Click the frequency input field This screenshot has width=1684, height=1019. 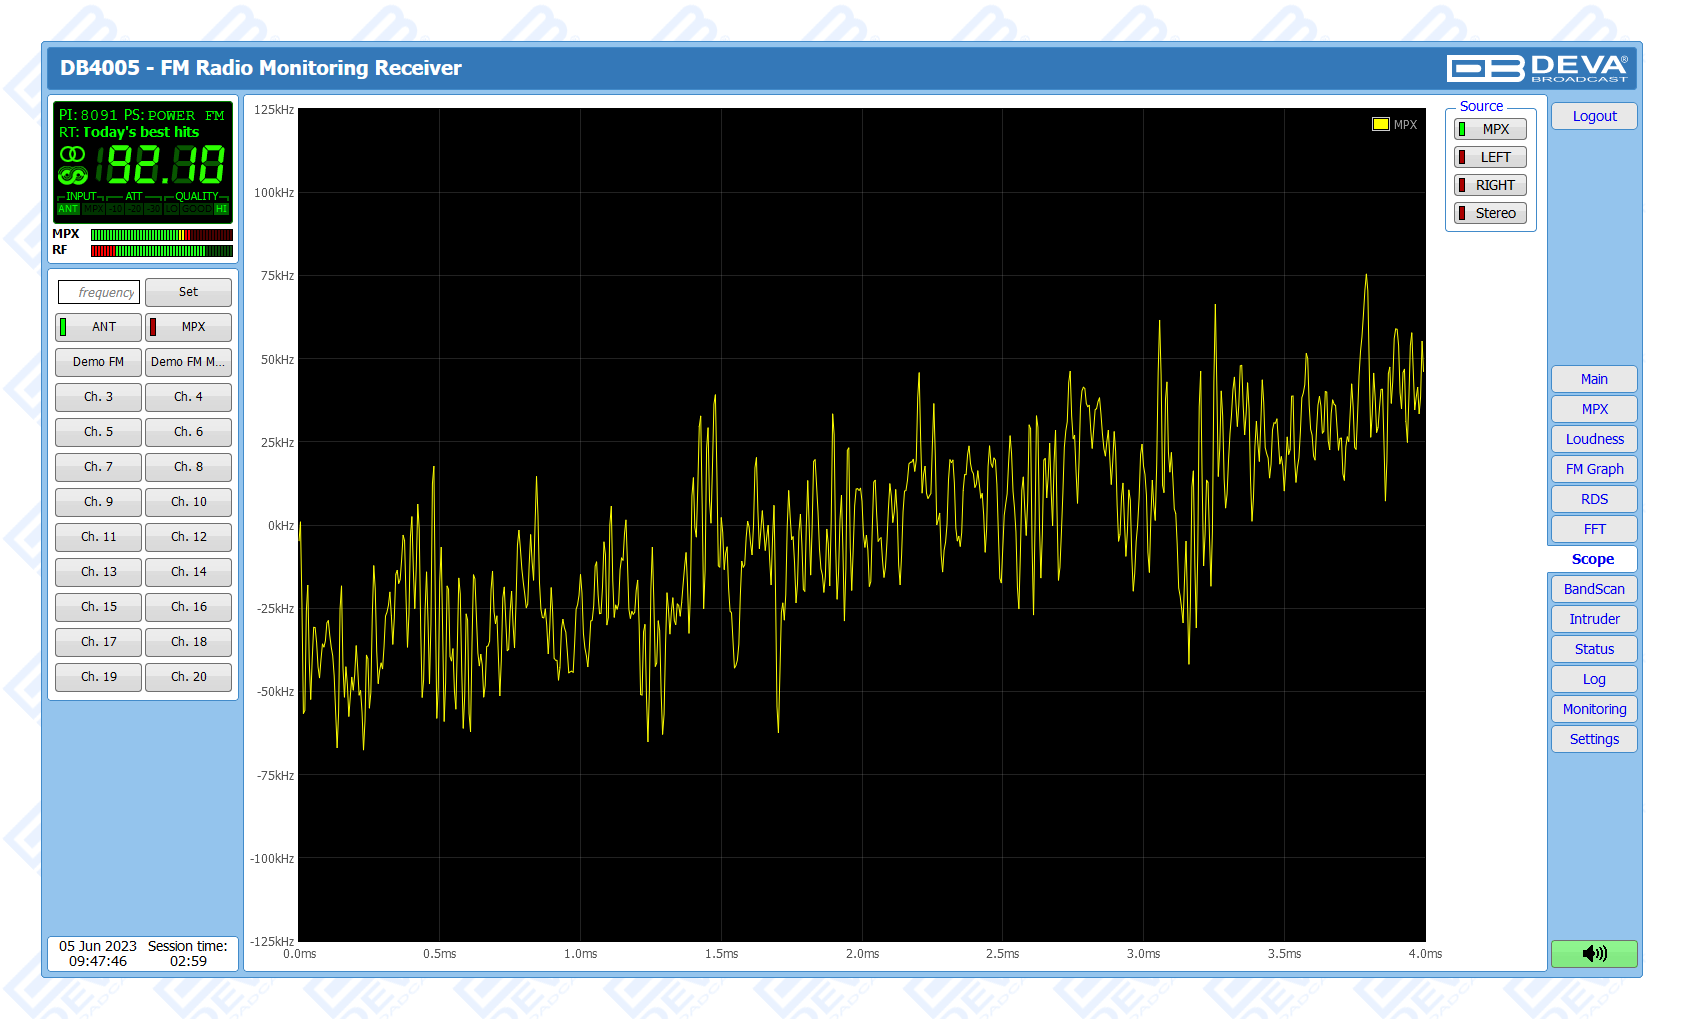coord(99,292)
